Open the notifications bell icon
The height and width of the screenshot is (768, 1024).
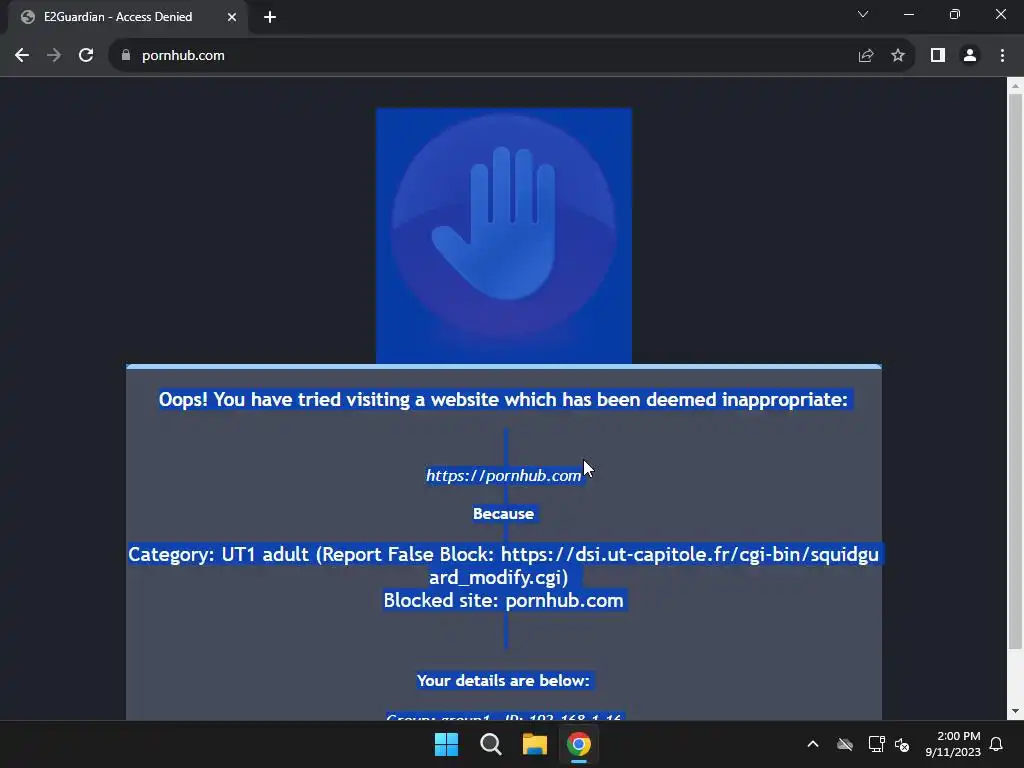[x=997, y=744]
